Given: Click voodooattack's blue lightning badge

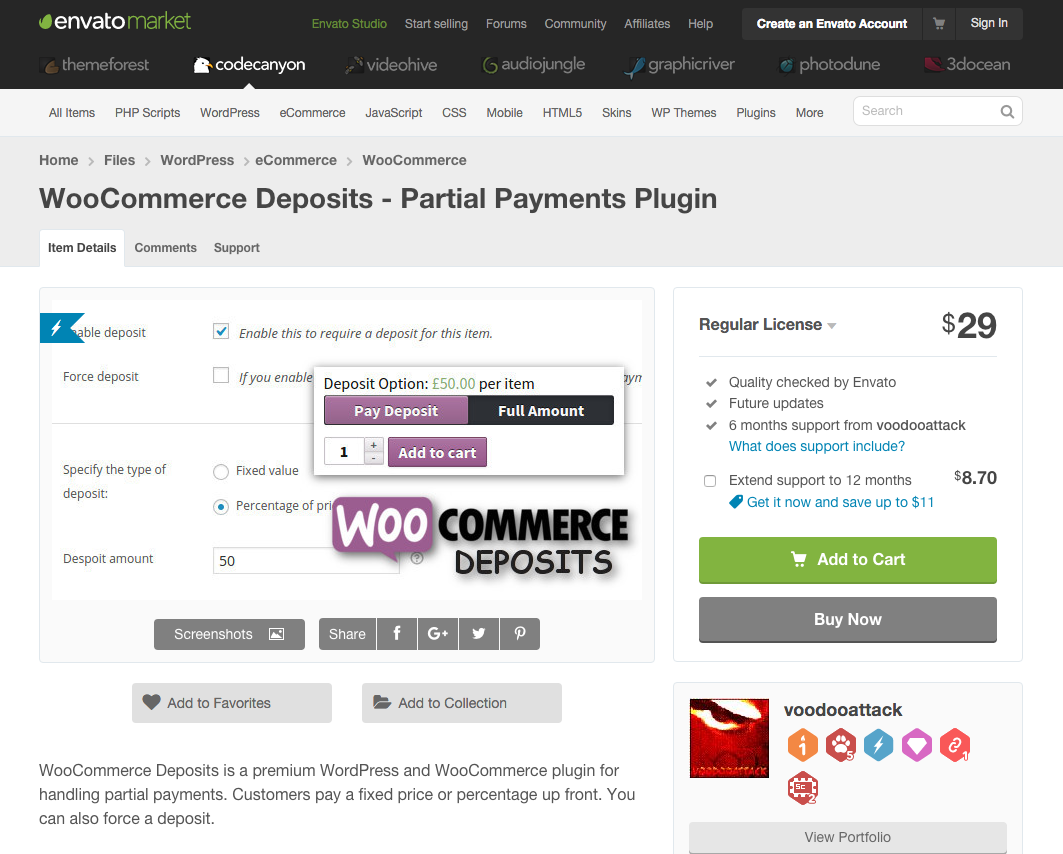Looking at the screenshot, I should [879, 745].
